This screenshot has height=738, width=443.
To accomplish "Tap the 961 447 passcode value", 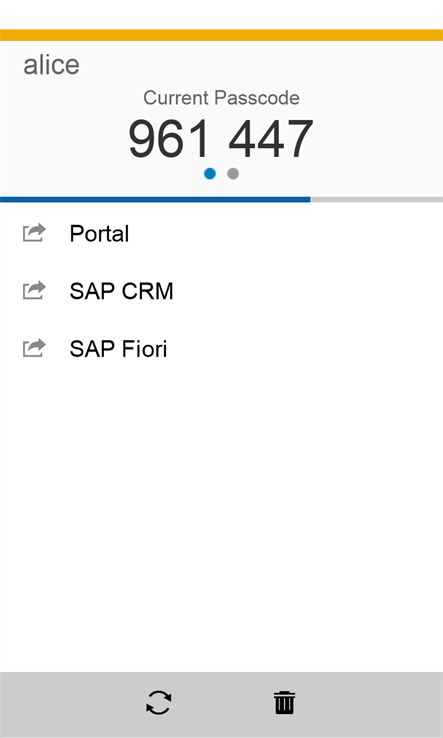I will [x=221, y=139].
